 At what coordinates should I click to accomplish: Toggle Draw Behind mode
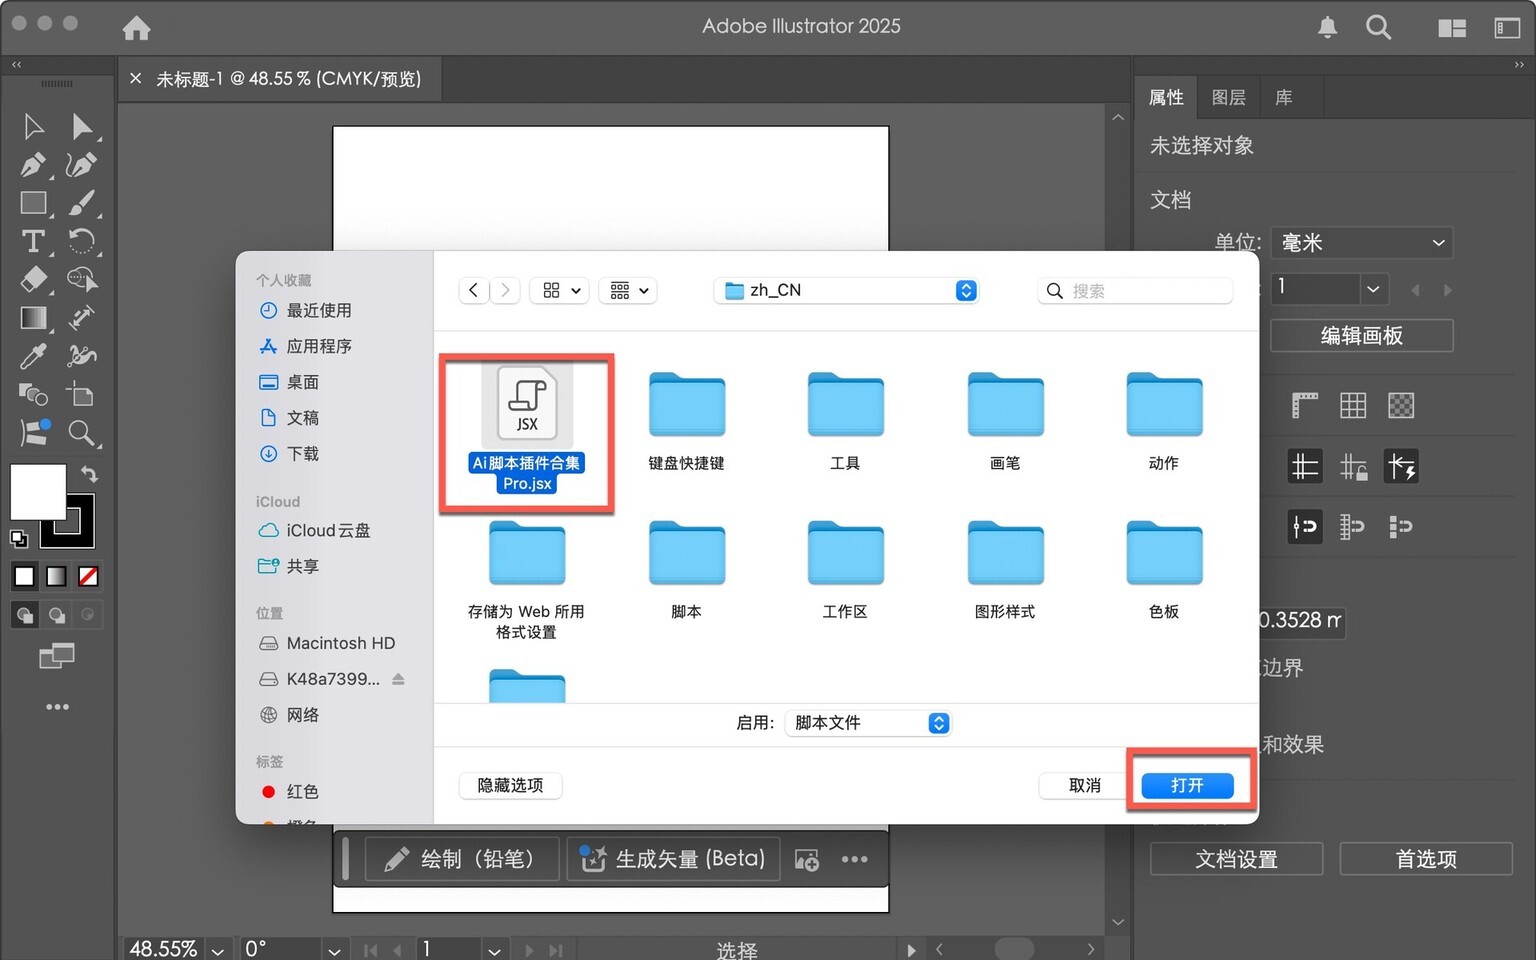pos(57,614)
